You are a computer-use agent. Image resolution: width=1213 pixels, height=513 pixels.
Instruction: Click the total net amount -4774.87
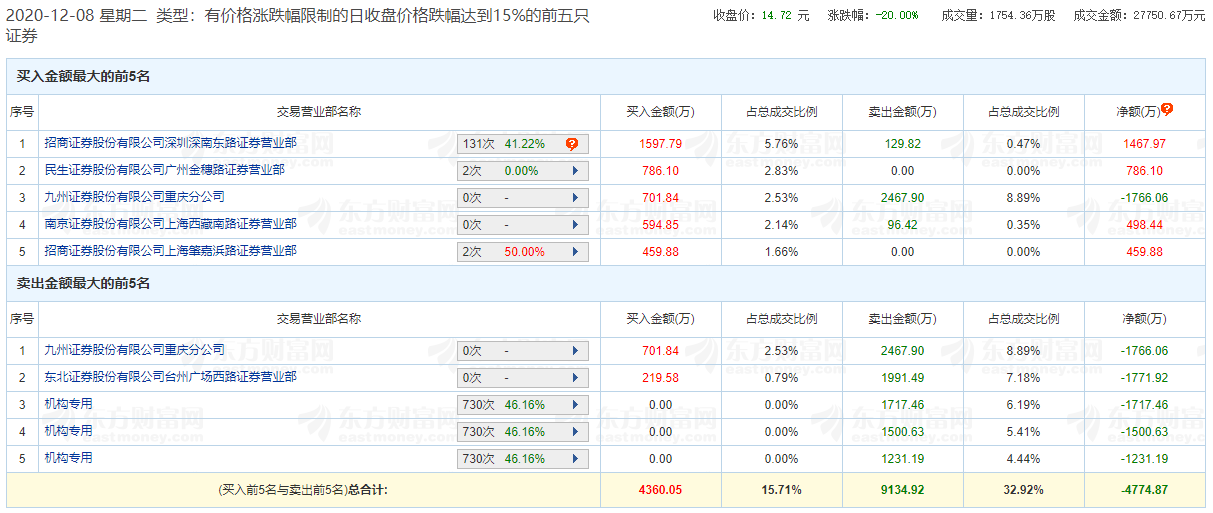(x=1146, y=490)
